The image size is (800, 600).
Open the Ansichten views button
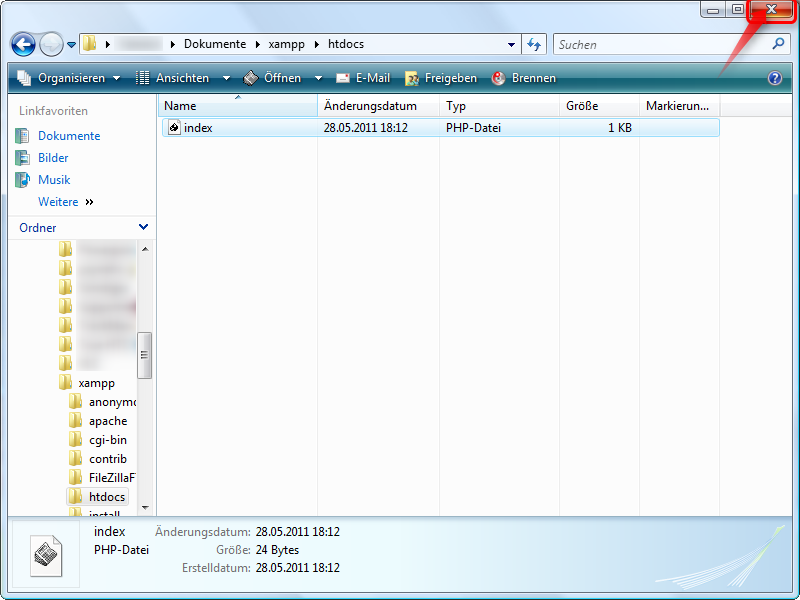(172, 78)
